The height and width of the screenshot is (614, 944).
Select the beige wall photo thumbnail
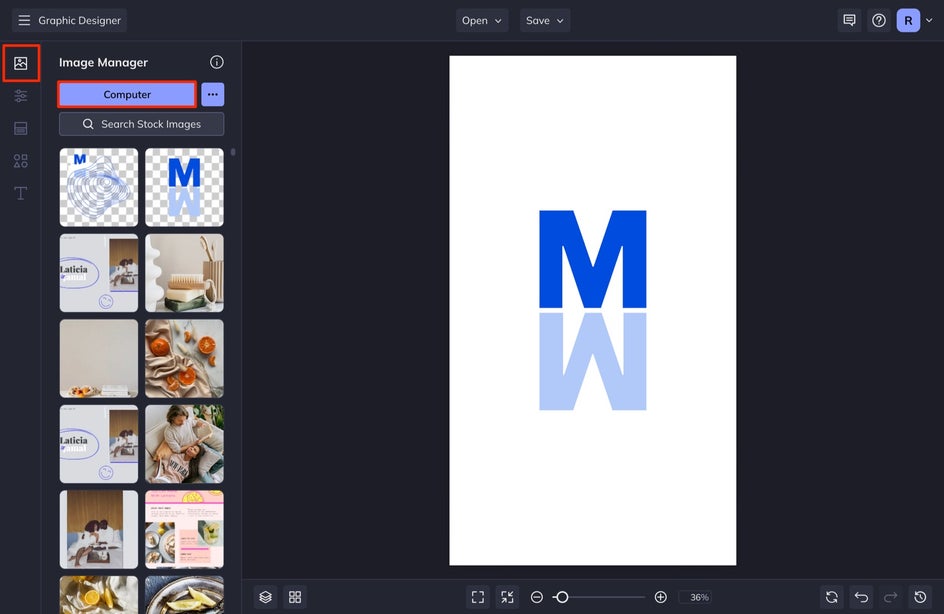tap(99, 358)
